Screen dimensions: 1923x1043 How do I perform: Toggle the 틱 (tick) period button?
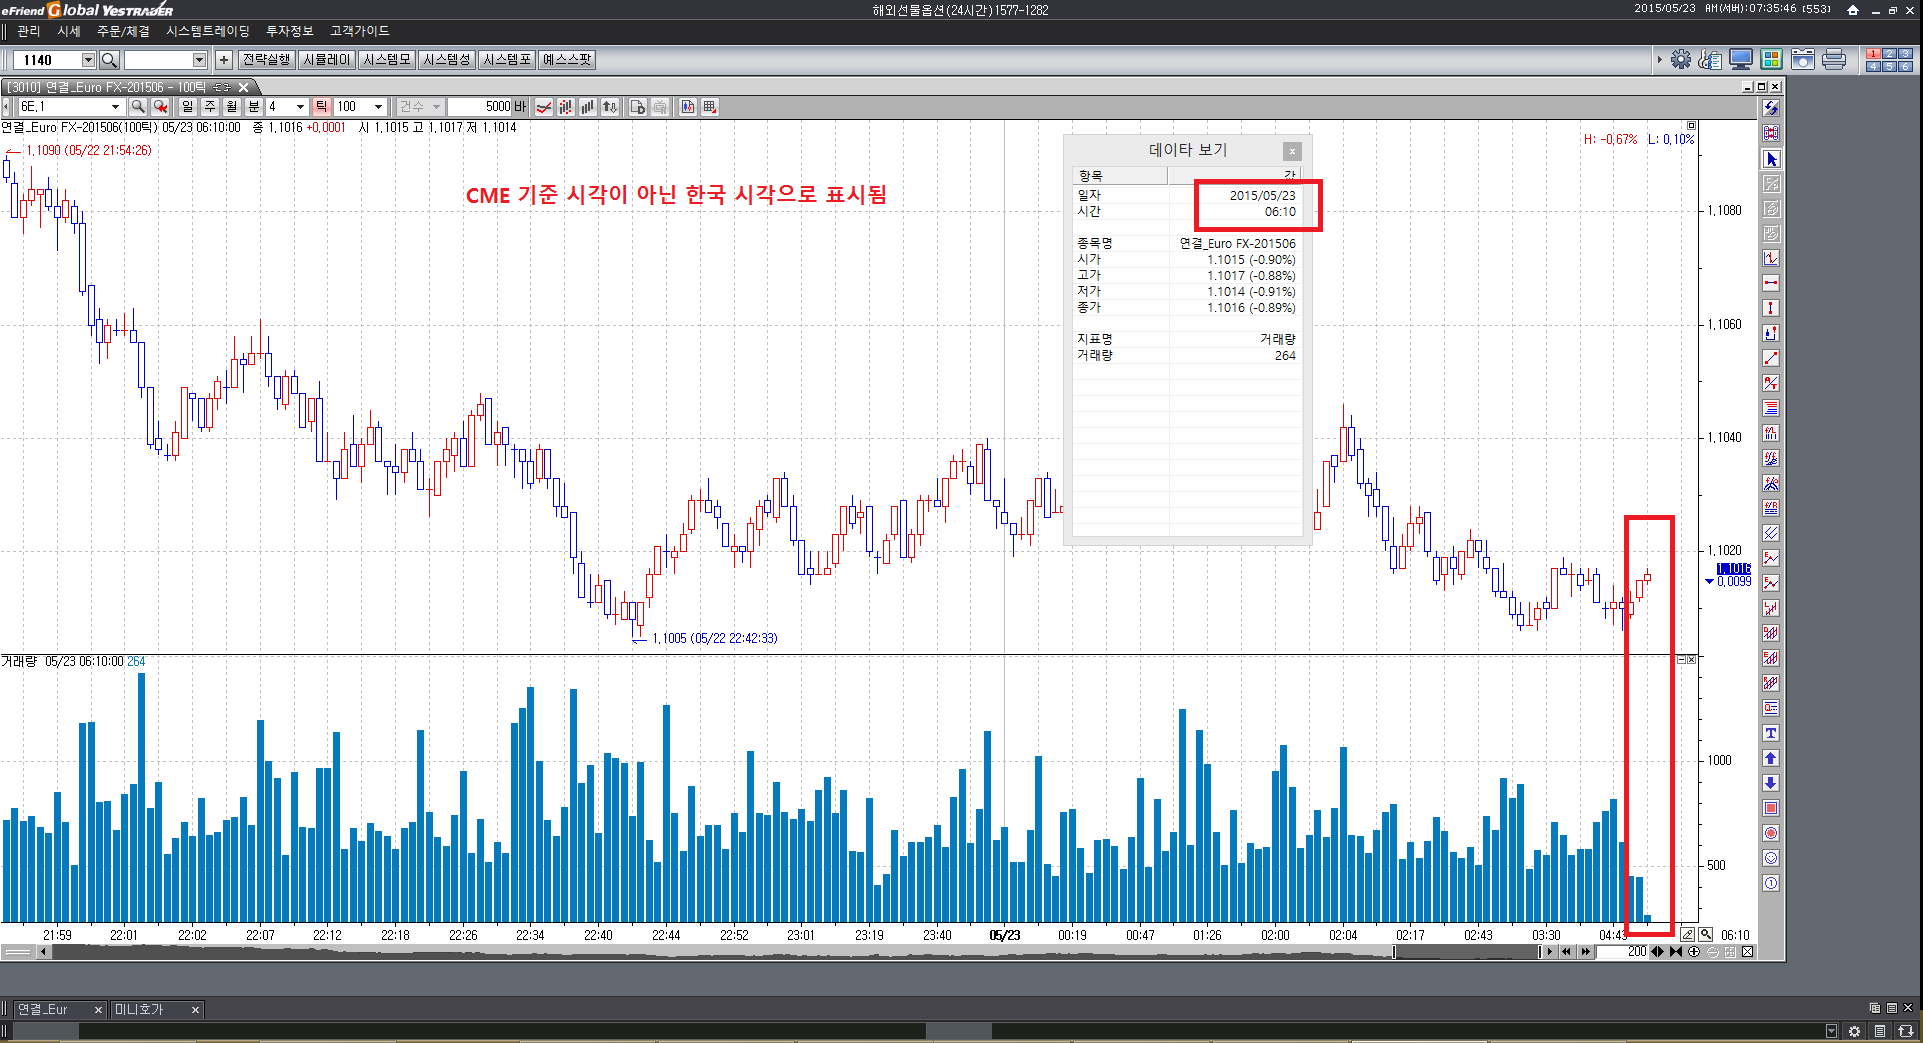(x=321, y=107)
